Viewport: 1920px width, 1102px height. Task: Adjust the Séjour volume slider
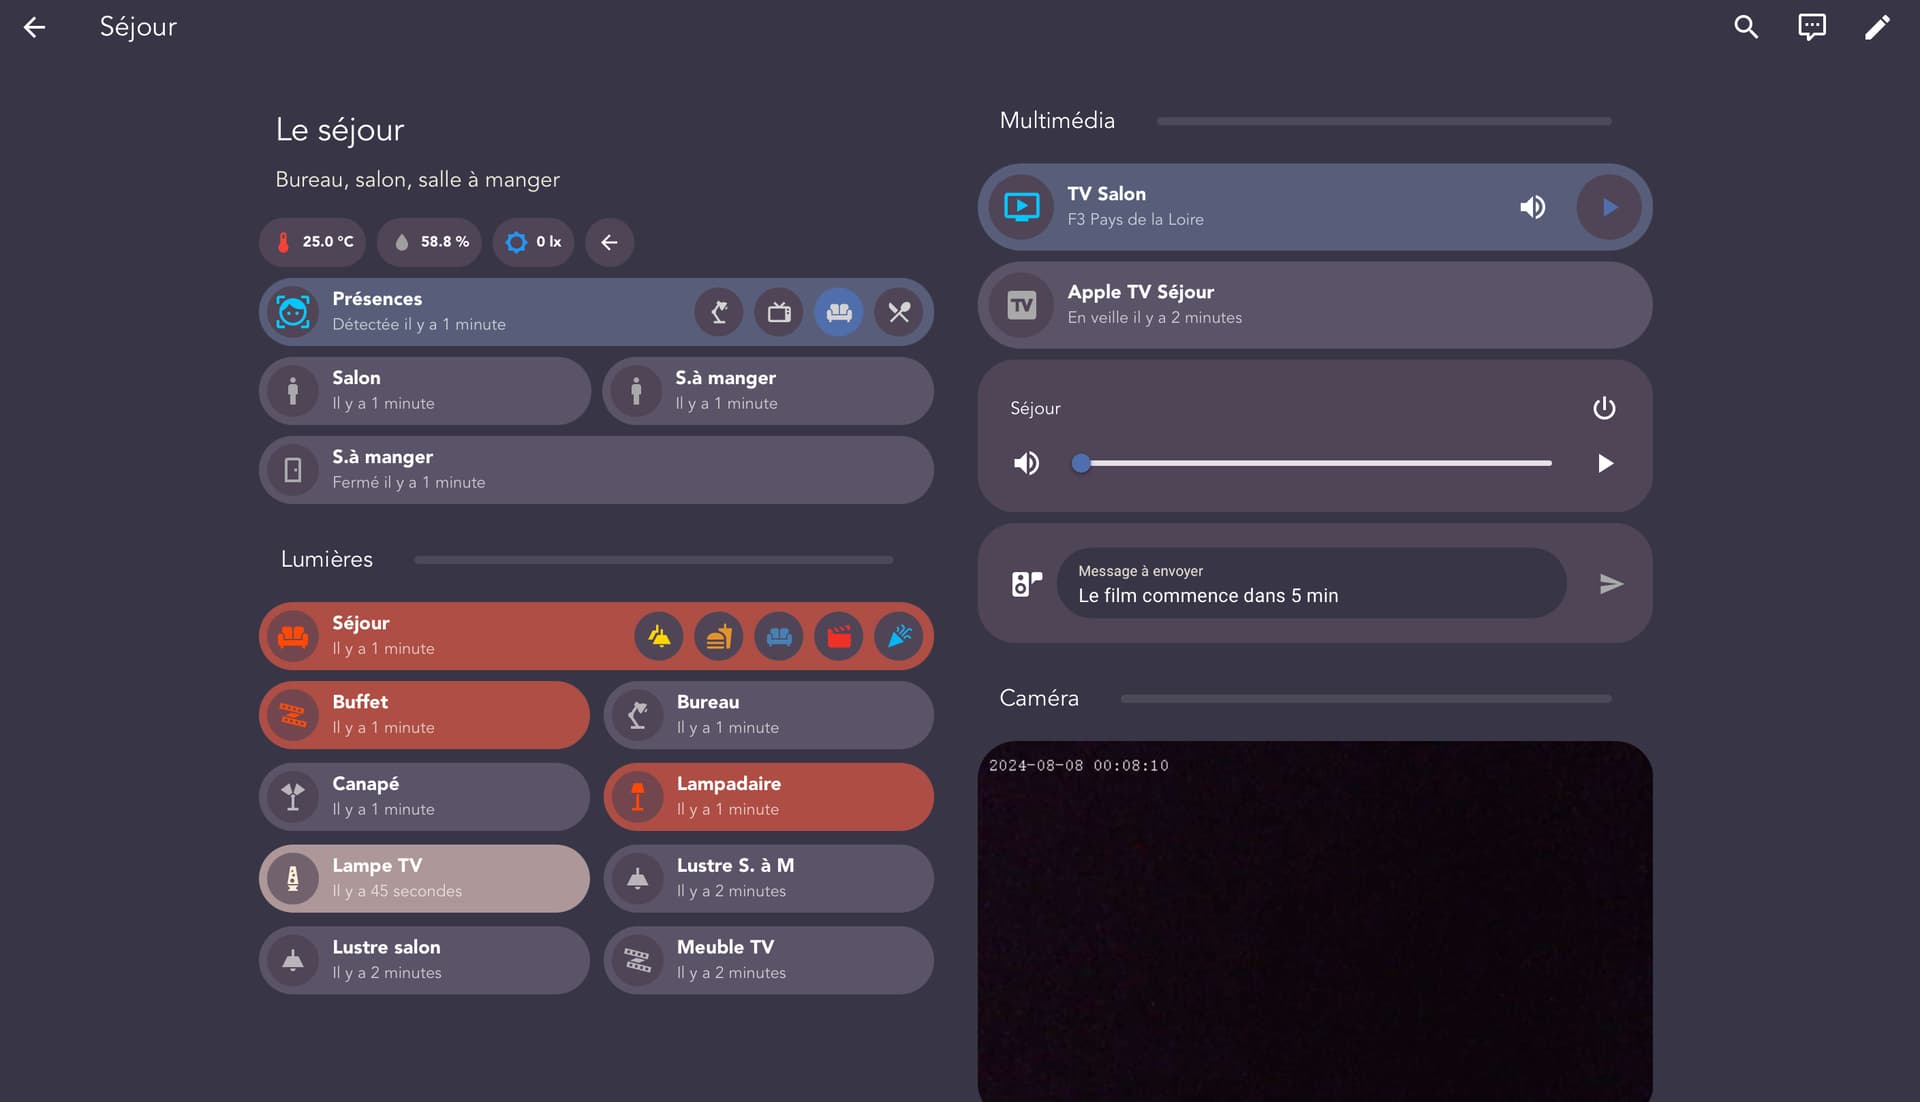point(1314,463)
